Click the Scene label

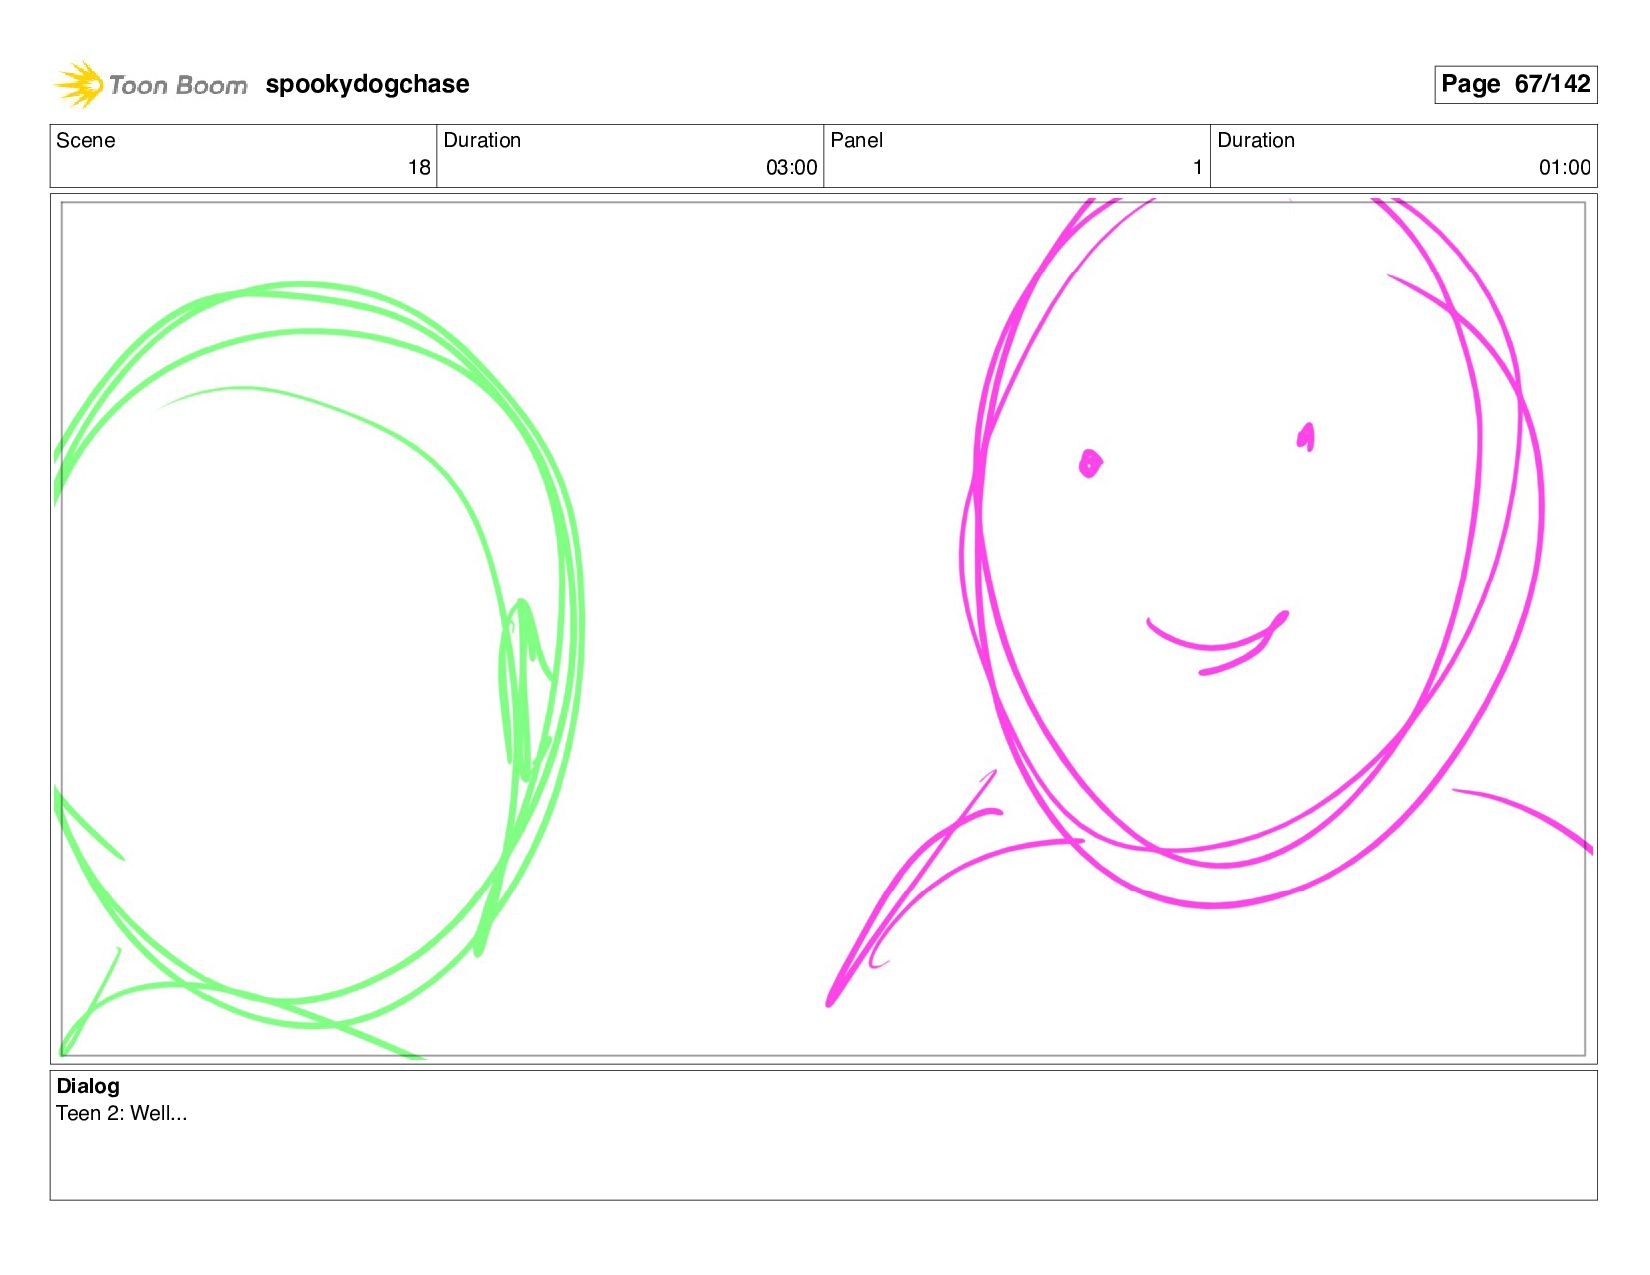click(x=86, y=140)
